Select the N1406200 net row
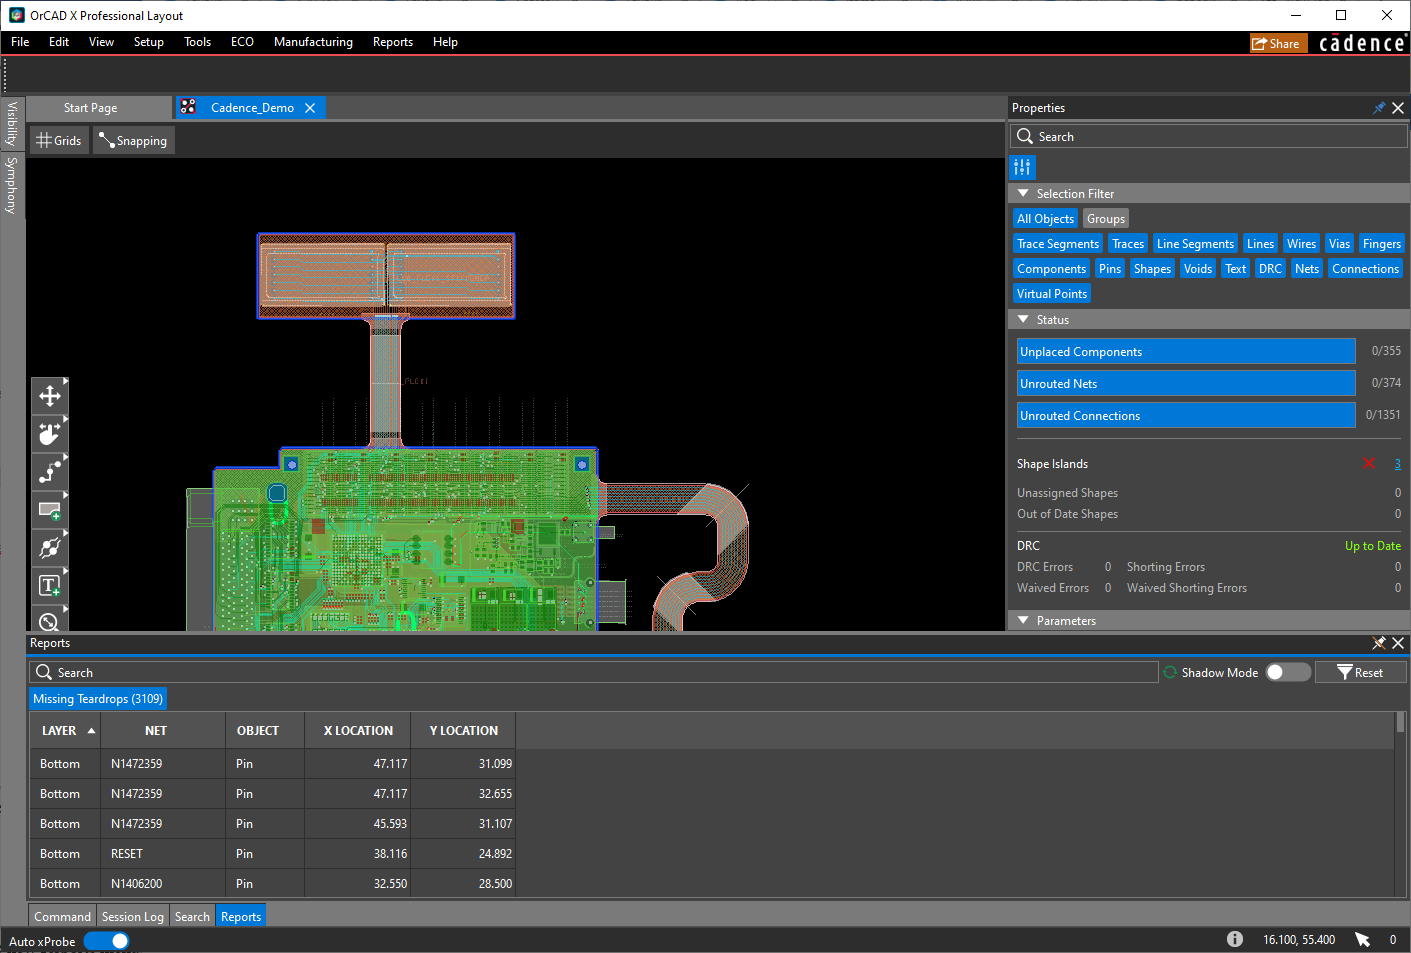This screenshot has height=953, width=1411. coord(272,884)
